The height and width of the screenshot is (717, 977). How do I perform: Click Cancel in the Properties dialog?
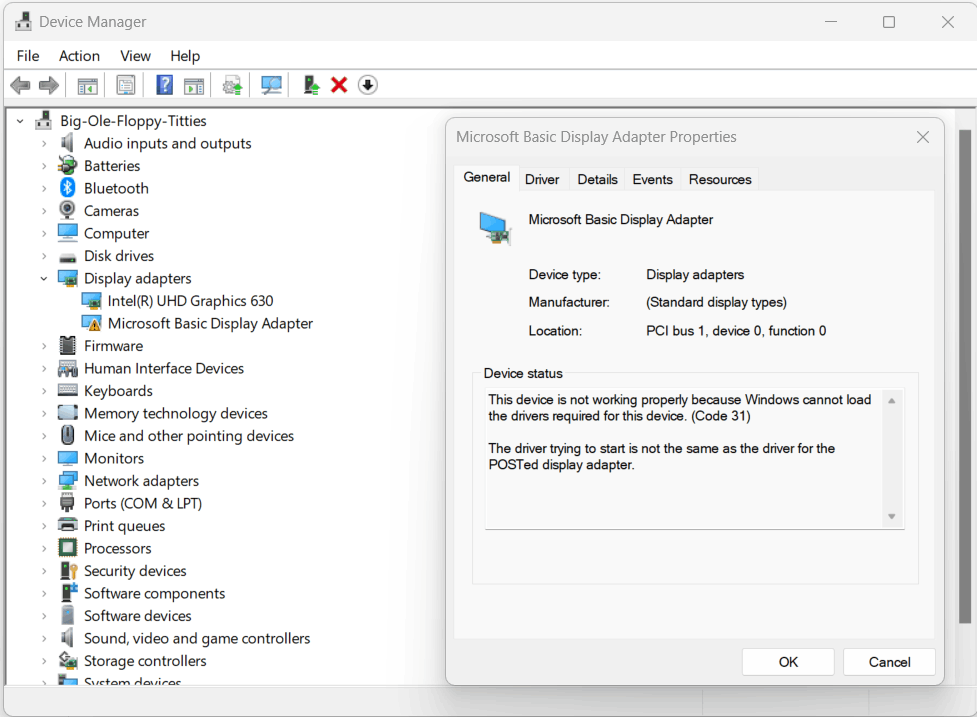click(x=889, y=662)
